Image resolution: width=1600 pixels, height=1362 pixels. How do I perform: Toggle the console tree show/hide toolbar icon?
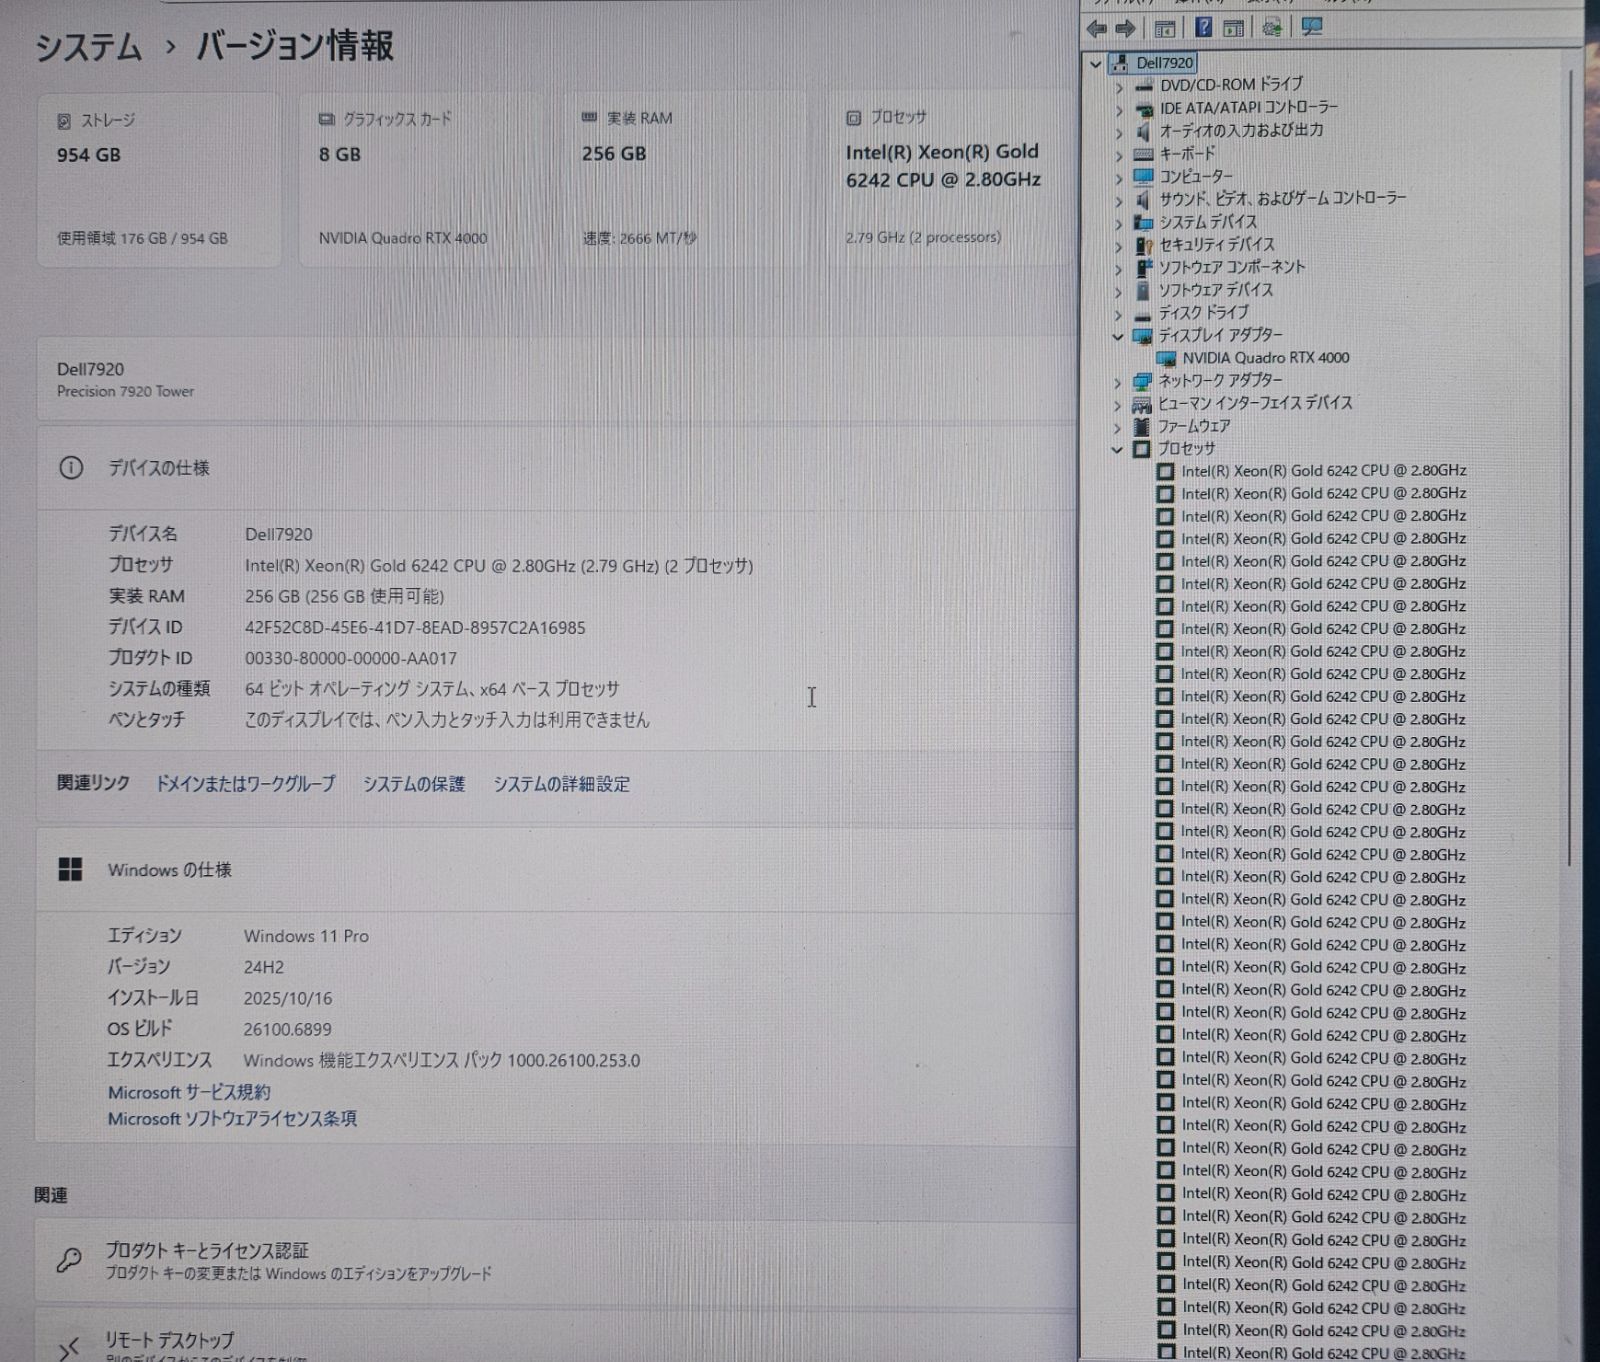(x=1165, y=29)
